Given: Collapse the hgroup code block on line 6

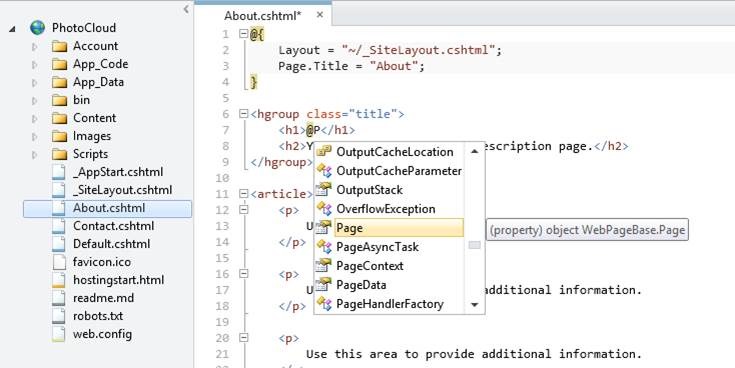Looking at the screenshot, I should (x=243, y=114).
